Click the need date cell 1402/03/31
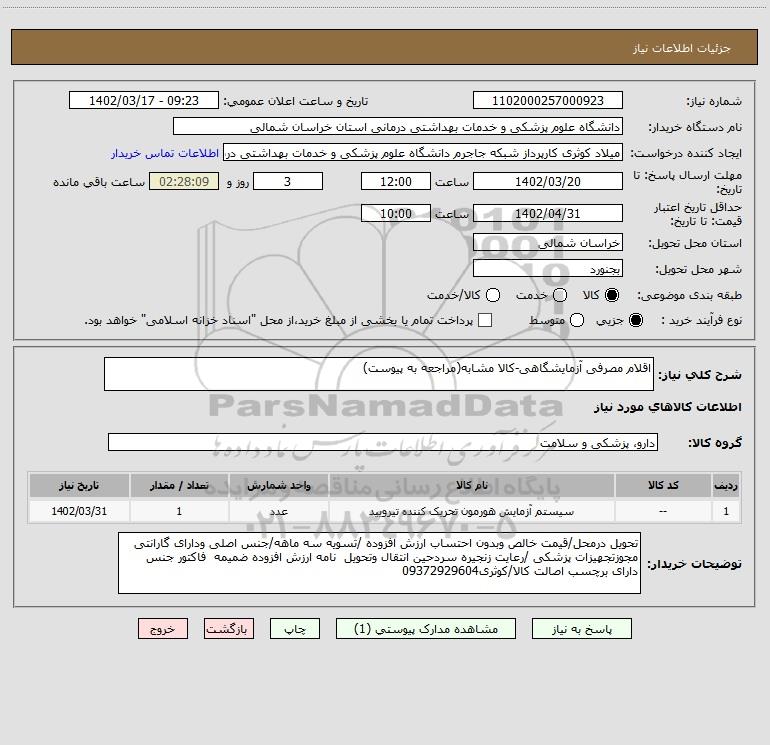 pos(79,511)
